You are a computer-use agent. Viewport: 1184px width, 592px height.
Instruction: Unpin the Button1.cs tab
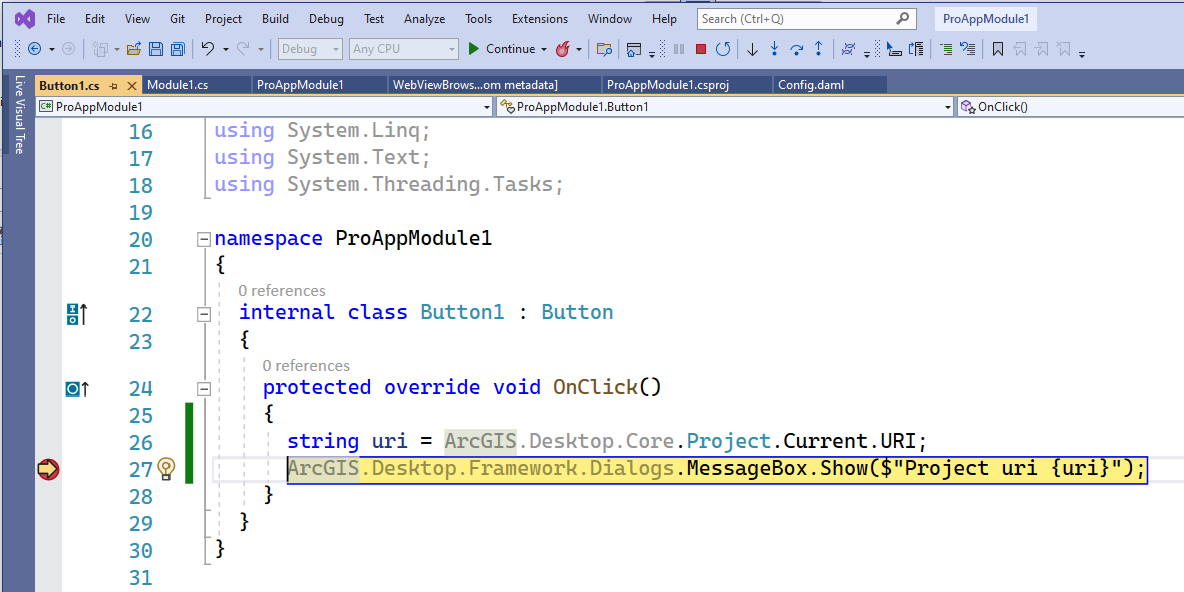coord(113,85)
